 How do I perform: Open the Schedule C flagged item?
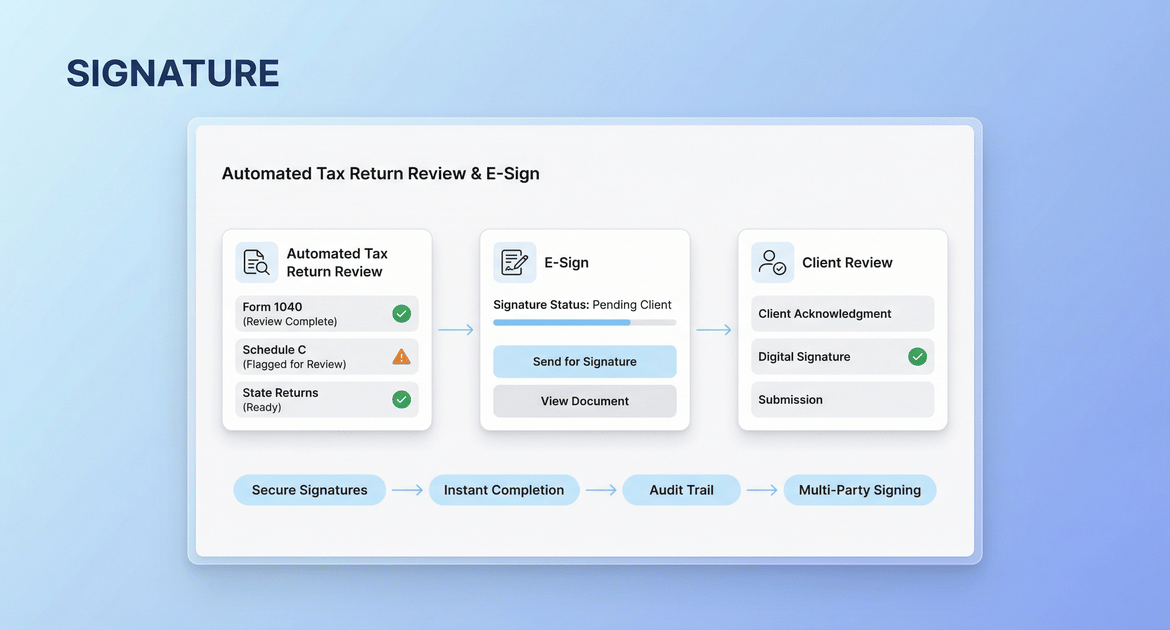click(310, 357)
